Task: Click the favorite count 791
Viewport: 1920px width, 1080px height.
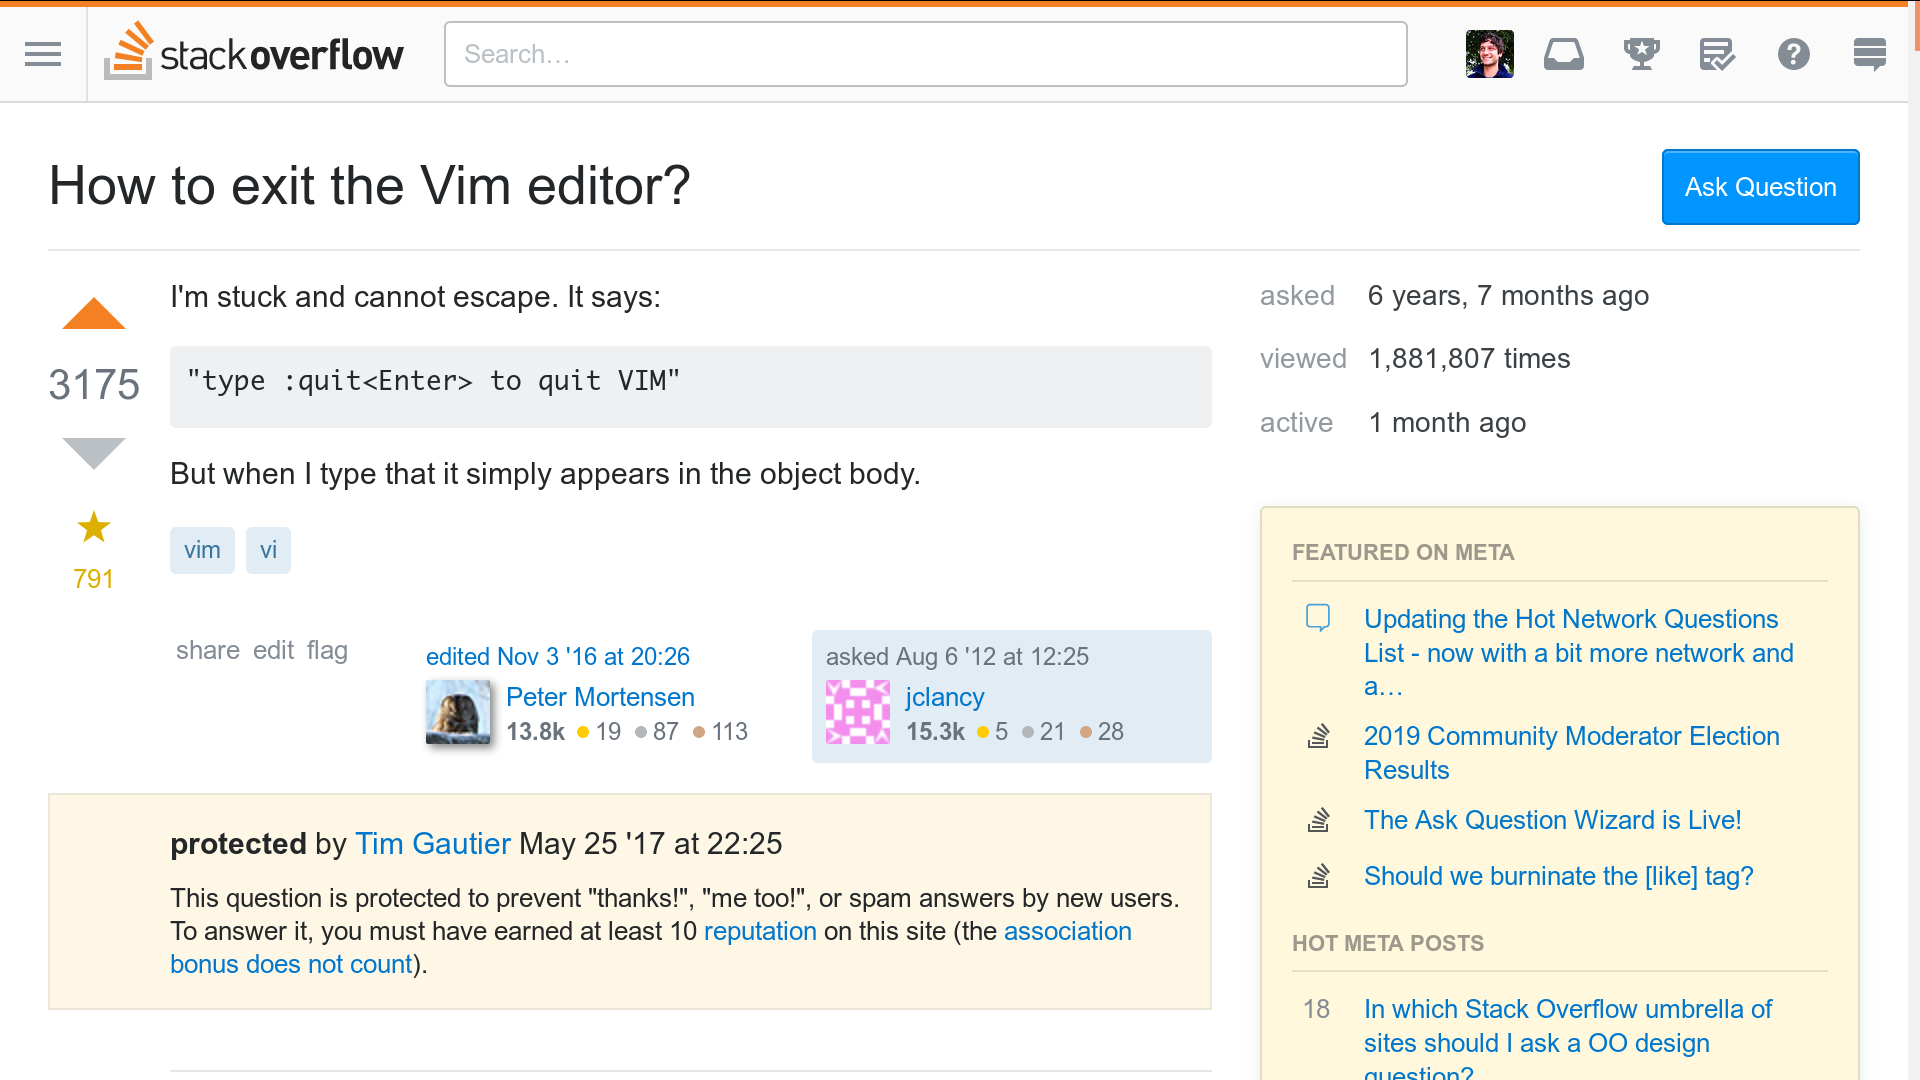Action: click(x=94, y=579)
